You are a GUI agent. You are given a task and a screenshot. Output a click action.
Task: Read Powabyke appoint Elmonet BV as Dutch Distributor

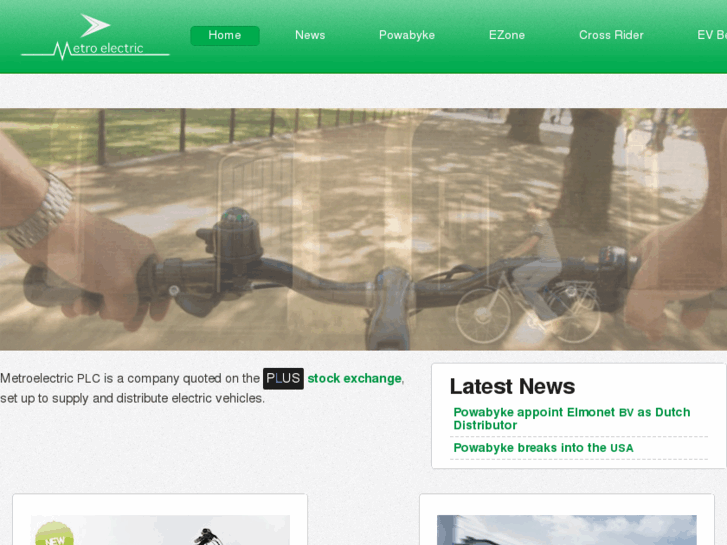572,418
